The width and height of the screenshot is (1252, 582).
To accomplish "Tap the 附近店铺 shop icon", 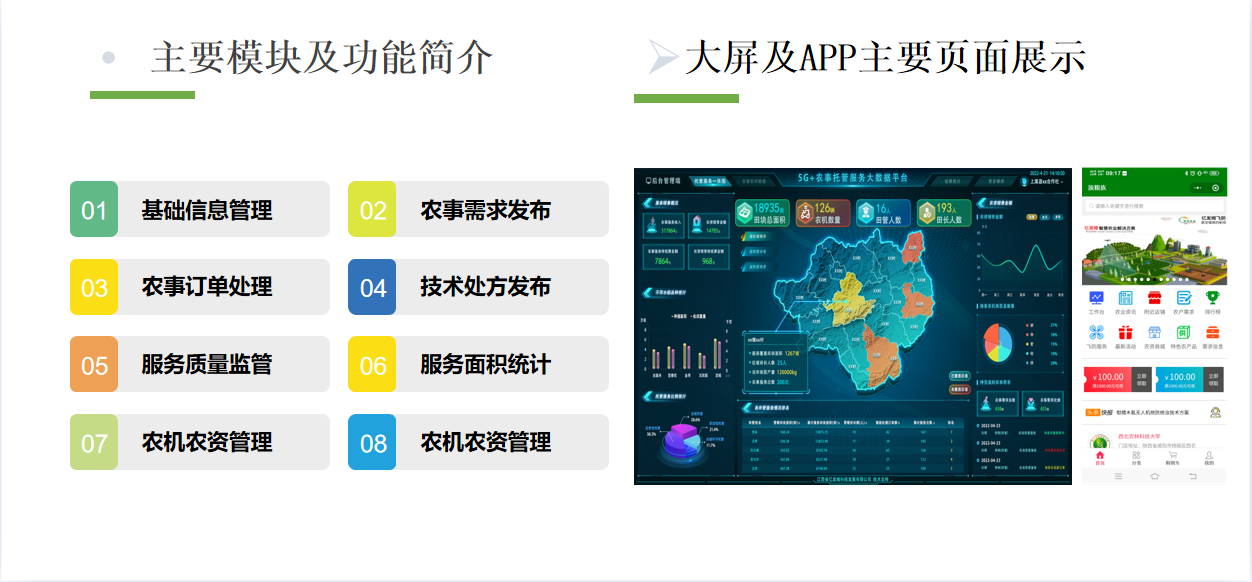I will (1155, 299).
